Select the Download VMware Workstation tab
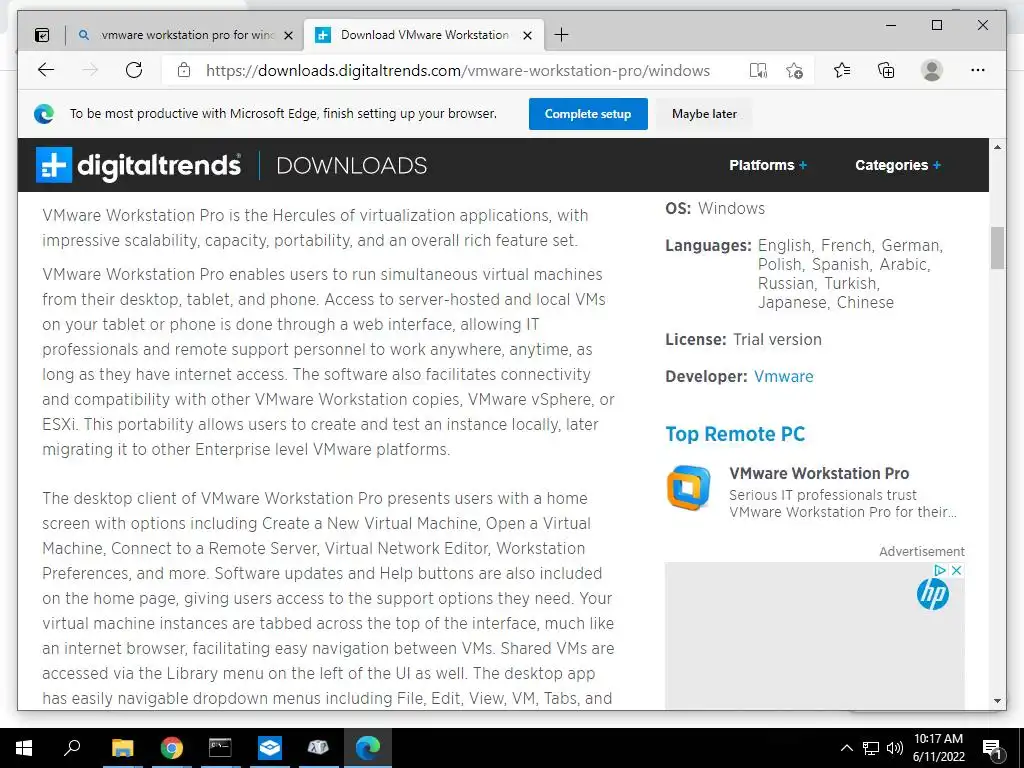The image size is (1024, 768). 424,35
